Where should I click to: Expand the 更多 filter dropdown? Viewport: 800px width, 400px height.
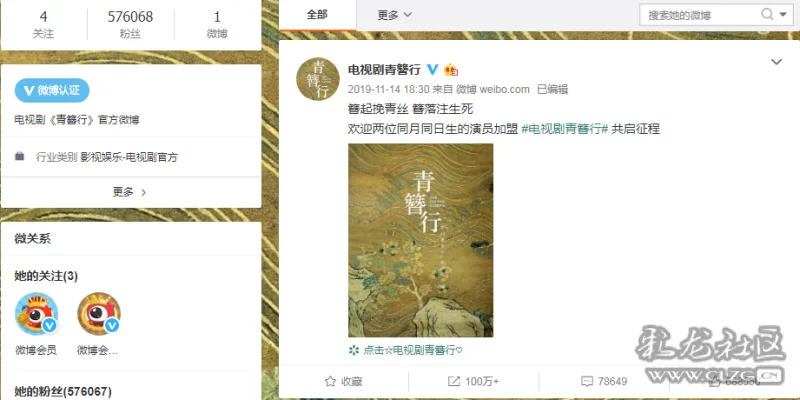point(394,15)
